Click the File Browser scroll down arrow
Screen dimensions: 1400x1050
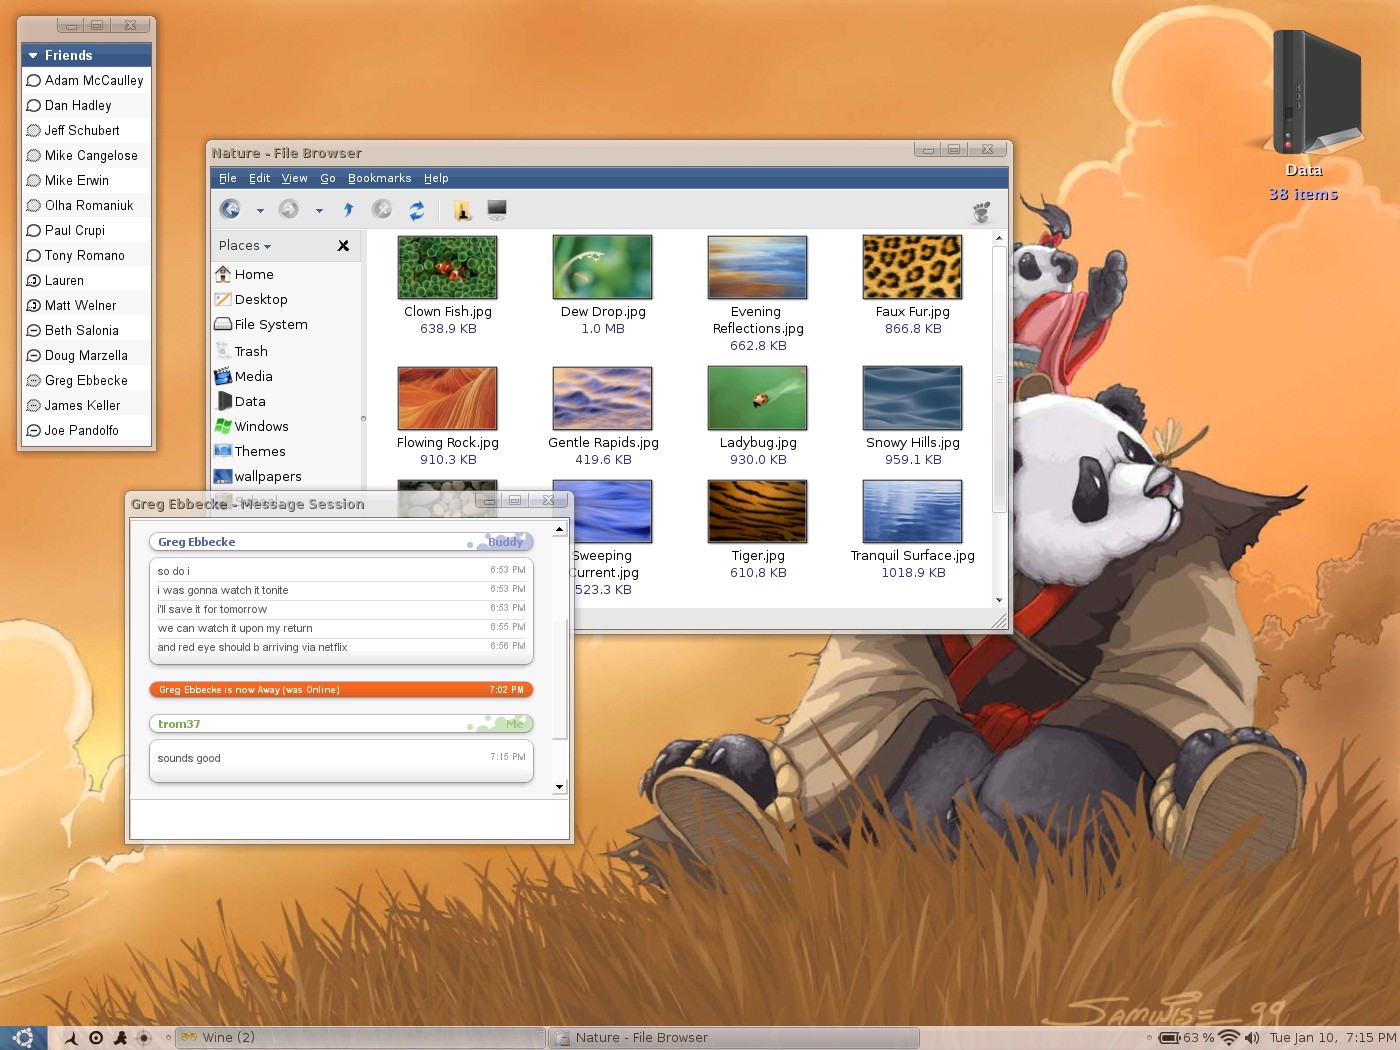tap(999, 600)
